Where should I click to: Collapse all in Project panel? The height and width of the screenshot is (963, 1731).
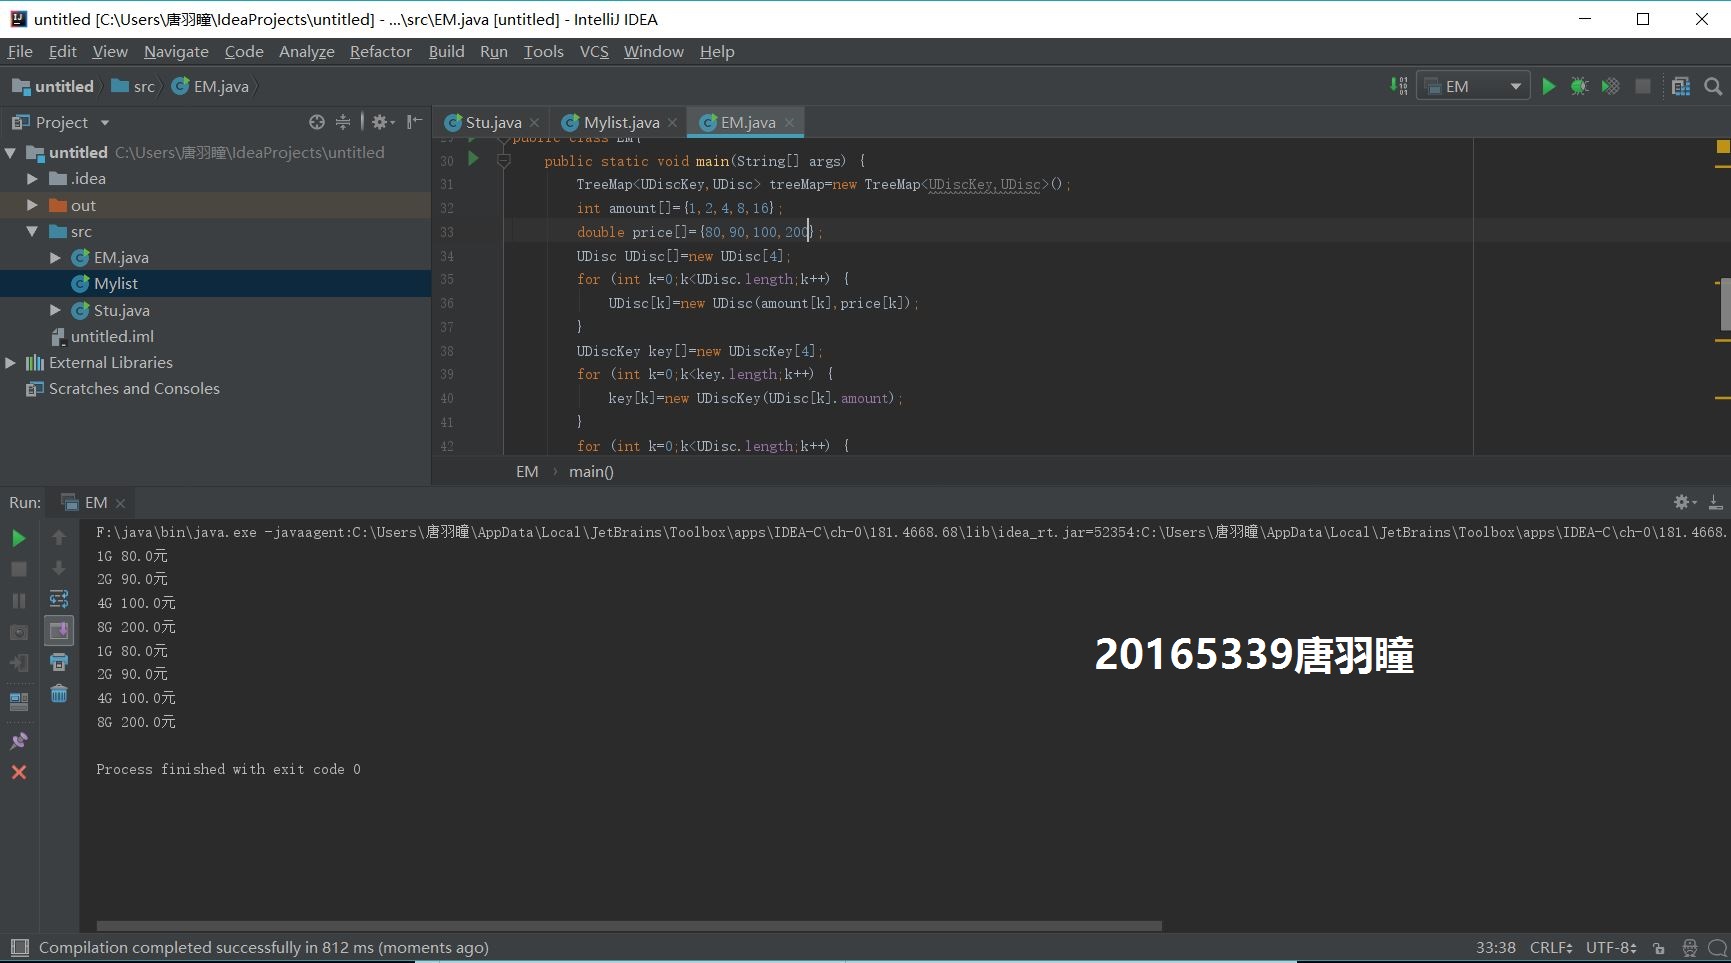[343, 122]
